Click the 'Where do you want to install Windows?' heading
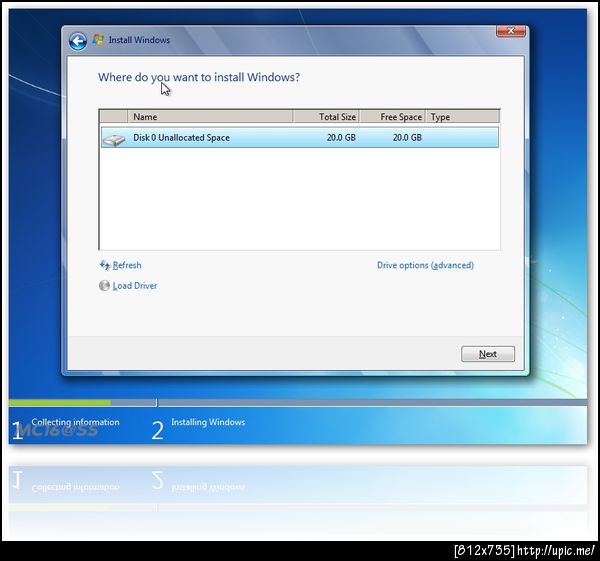 click(x=199, y=77)
